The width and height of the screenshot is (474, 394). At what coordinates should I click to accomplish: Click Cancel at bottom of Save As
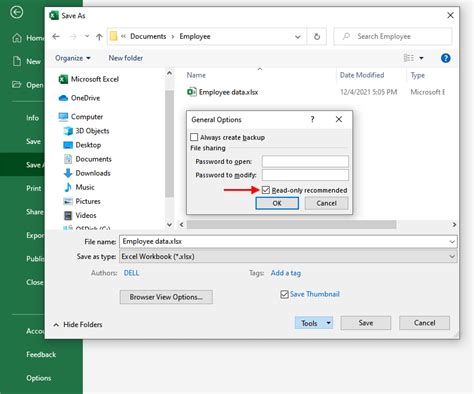coord(424,323)
